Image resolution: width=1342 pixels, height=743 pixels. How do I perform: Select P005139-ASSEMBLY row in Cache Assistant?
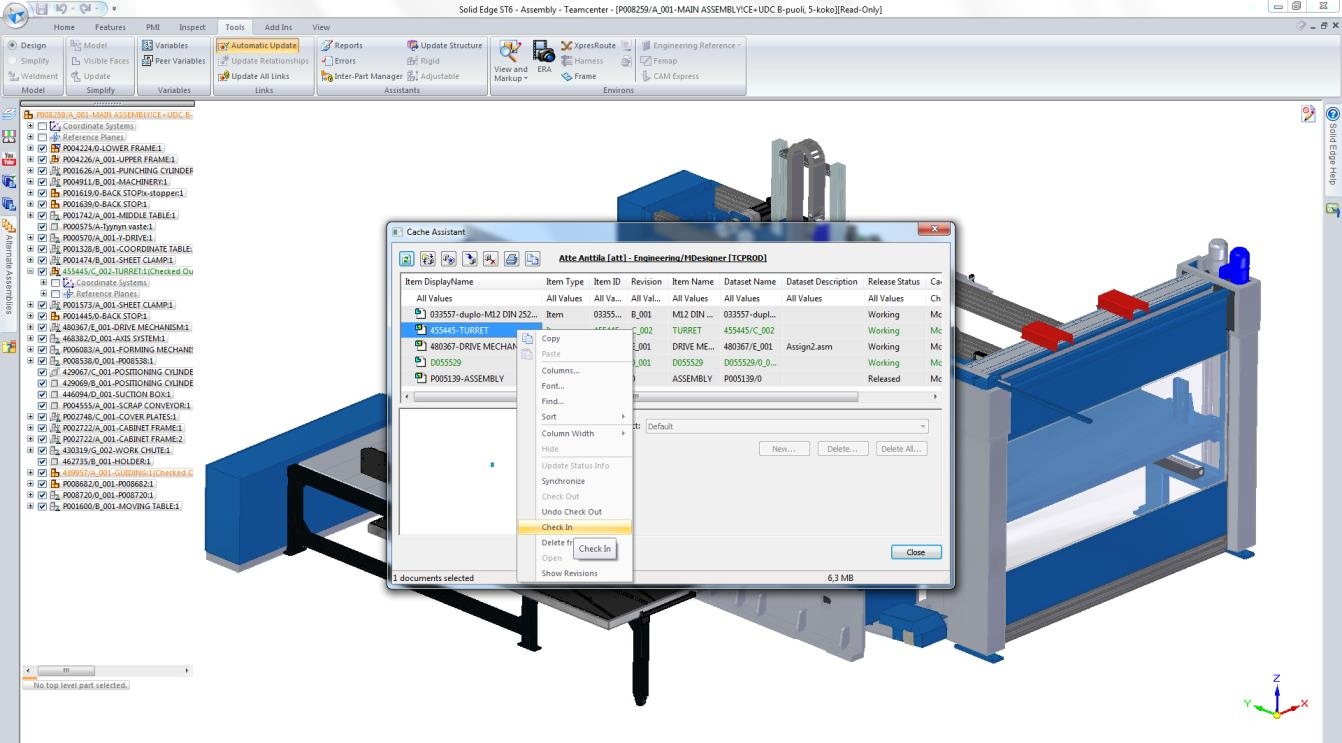click(x=670, y=379)
